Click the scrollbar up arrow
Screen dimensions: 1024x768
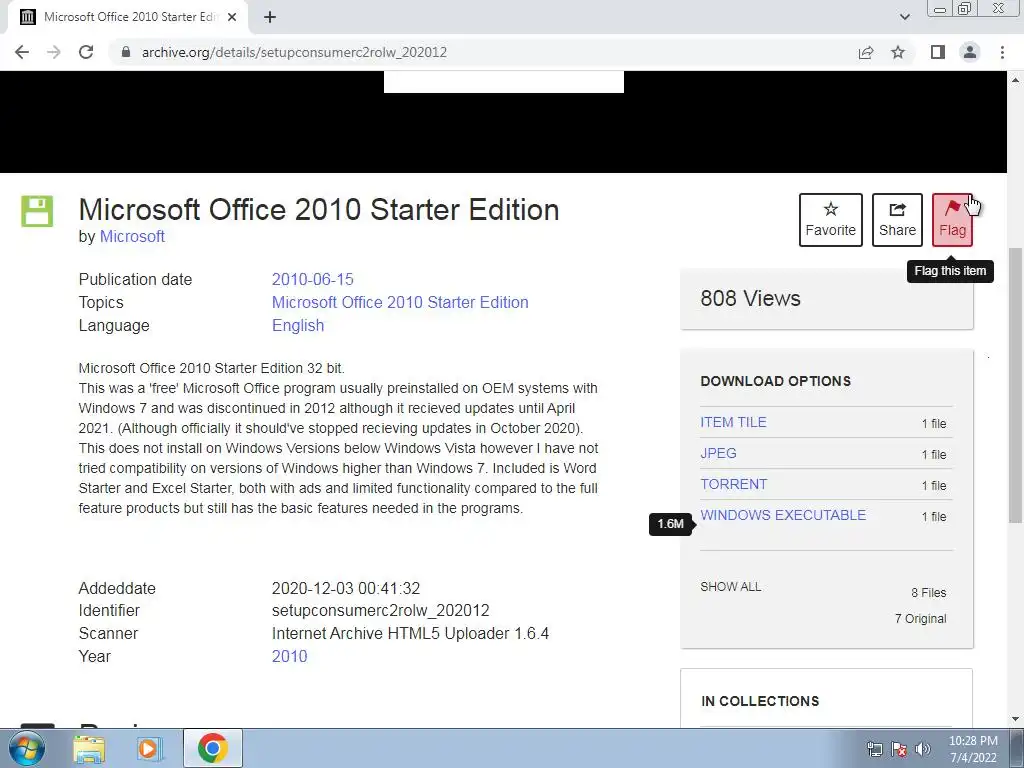[x=1016, y=80]
